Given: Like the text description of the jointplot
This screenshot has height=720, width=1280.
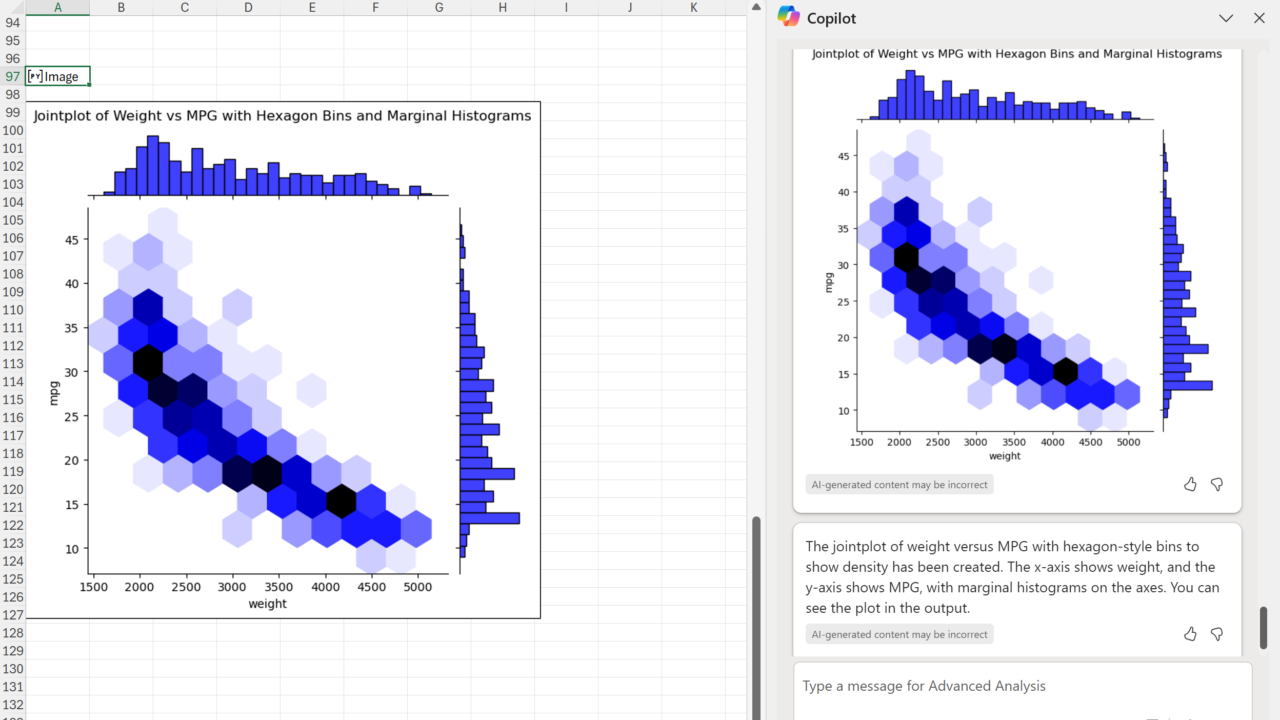Looking at the screenshot, I should point(1190,634).
